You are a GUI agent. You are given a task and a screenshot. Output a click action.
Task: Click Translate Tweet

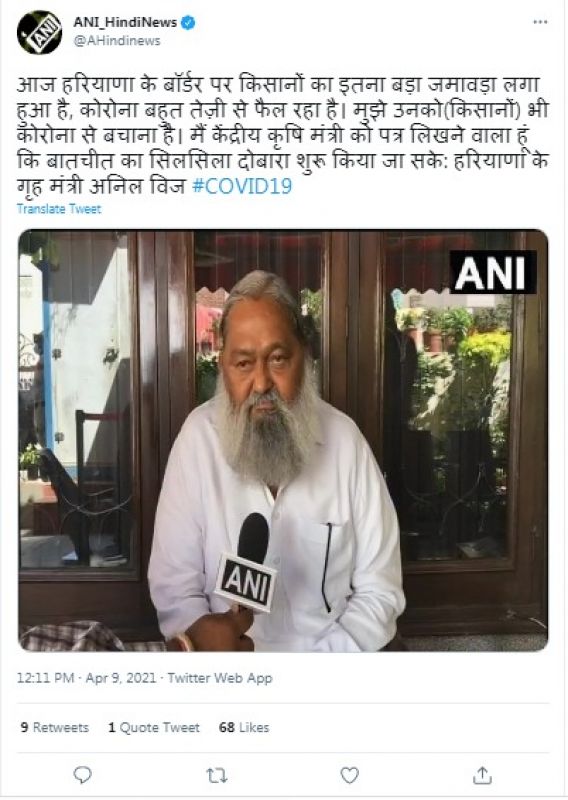tap(59, 209)
